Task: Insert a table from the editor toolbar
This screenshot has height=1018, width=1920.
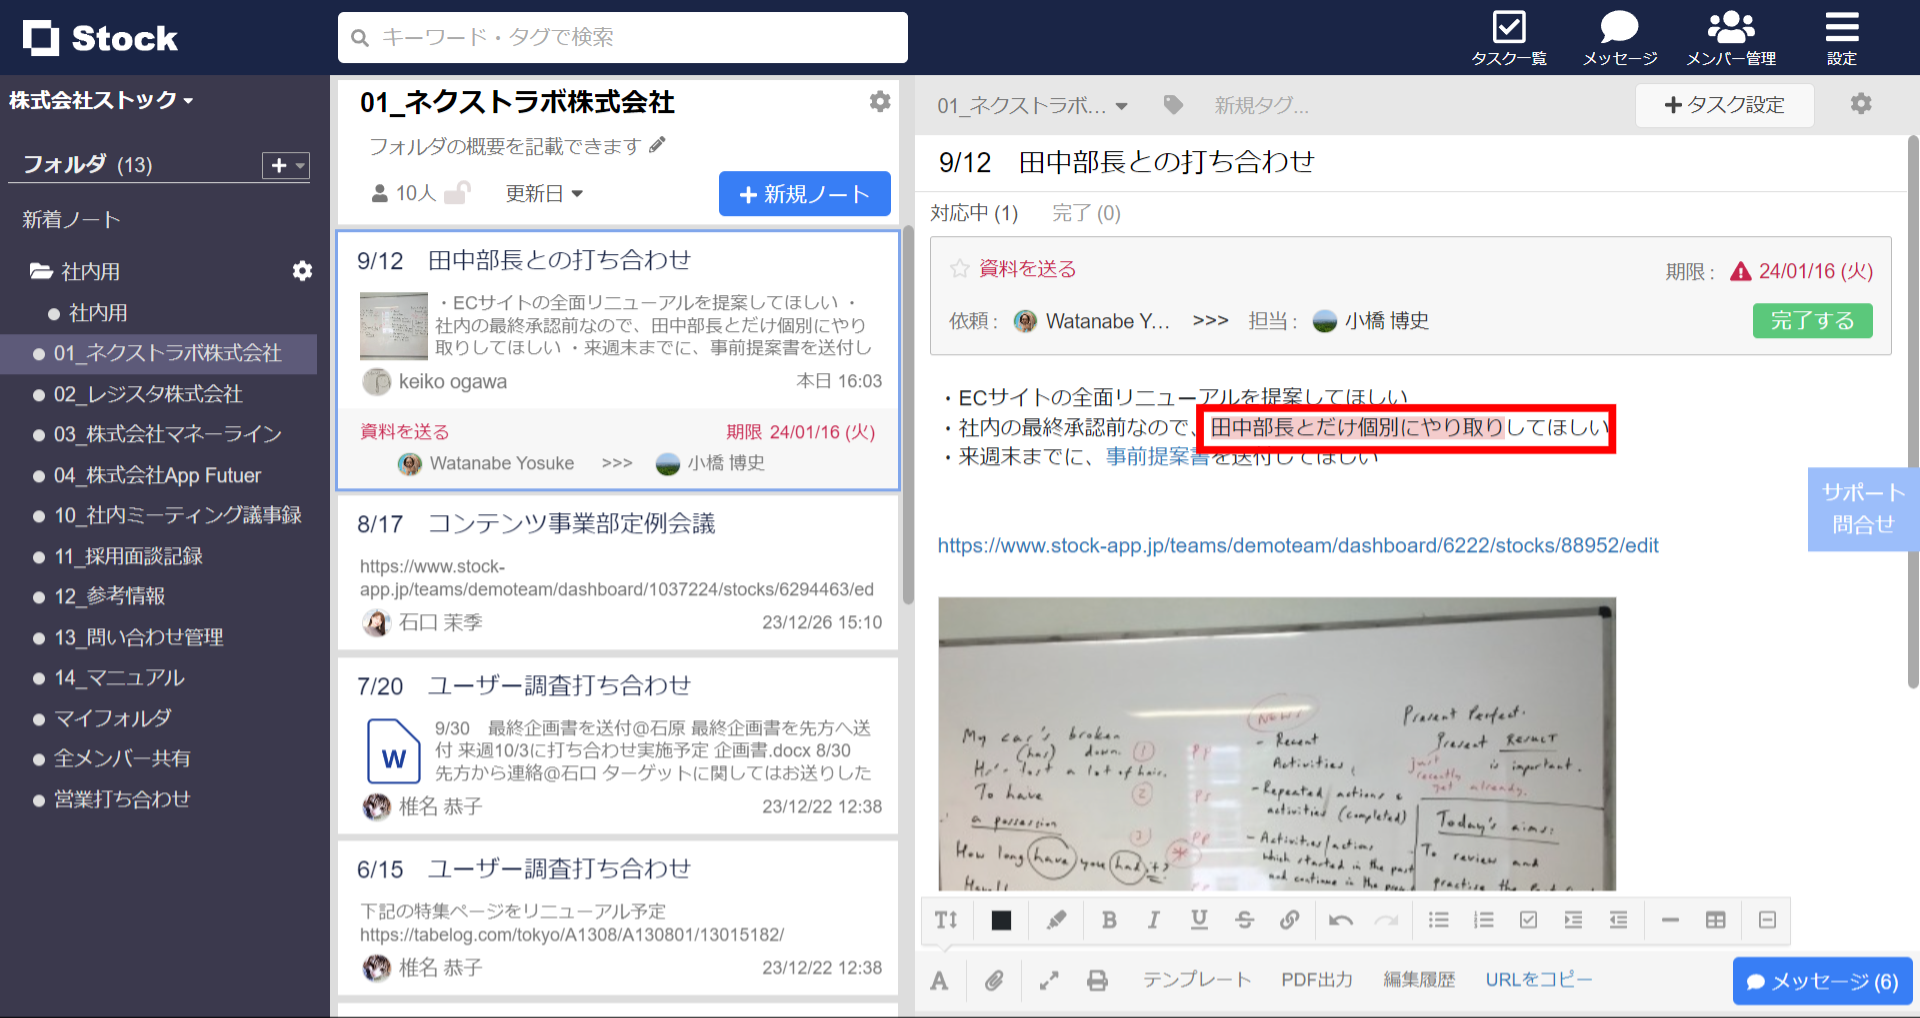Action: point(1715,920)
